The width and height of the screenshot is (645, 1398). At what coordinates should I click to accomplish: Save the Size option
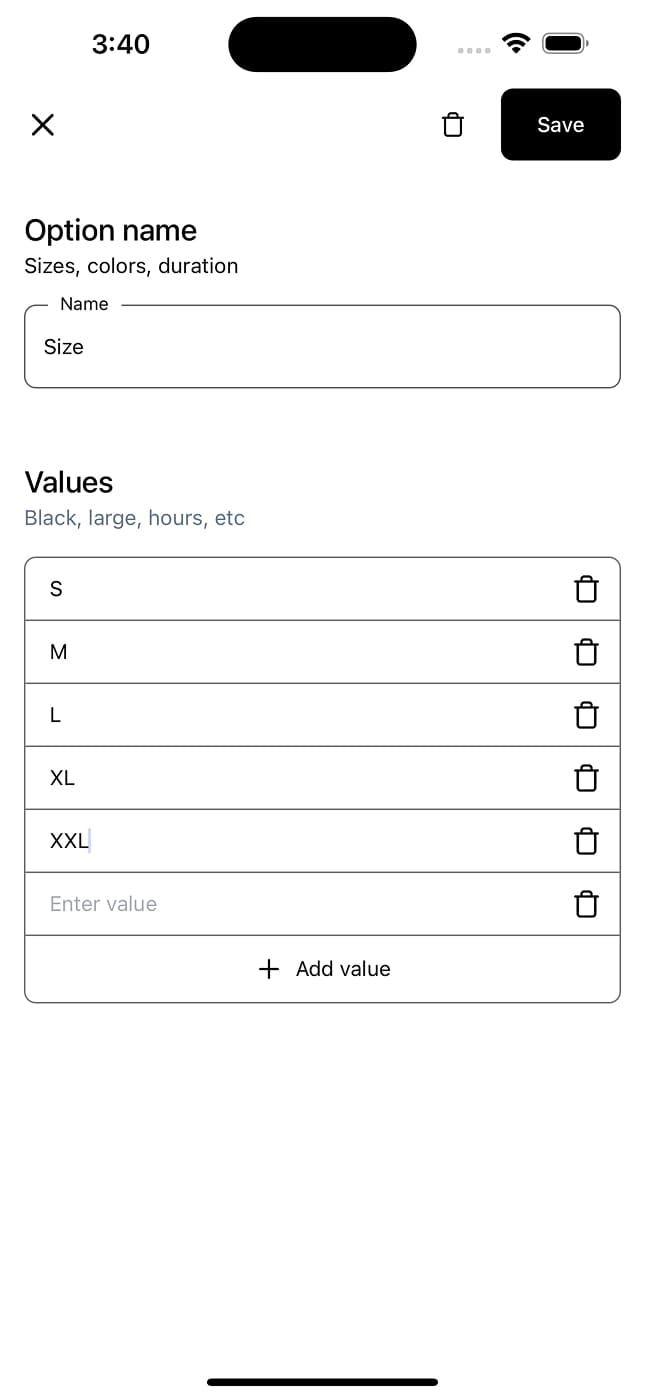(x=560, y=124)
